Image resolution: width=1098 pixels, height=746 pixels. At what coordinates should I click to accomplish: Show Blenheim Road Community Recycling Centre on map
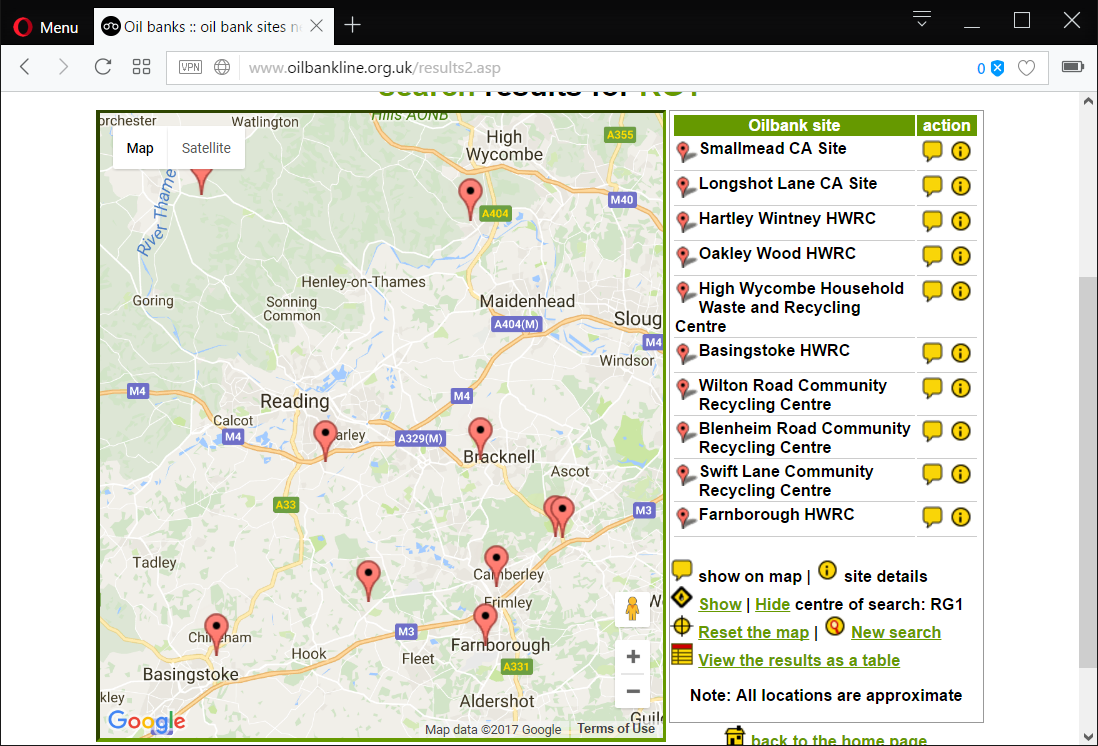click(x=932, y=431)
